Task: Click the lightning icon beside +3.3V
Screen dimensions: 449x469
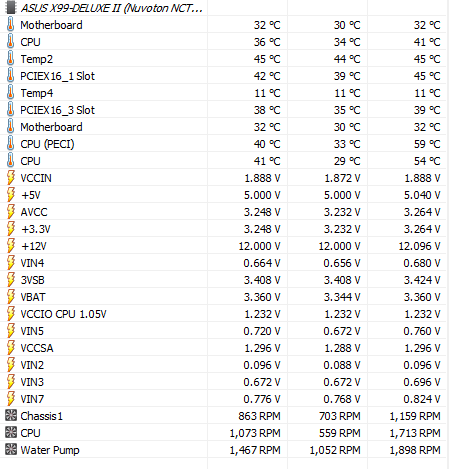Action: coord(11,229)
